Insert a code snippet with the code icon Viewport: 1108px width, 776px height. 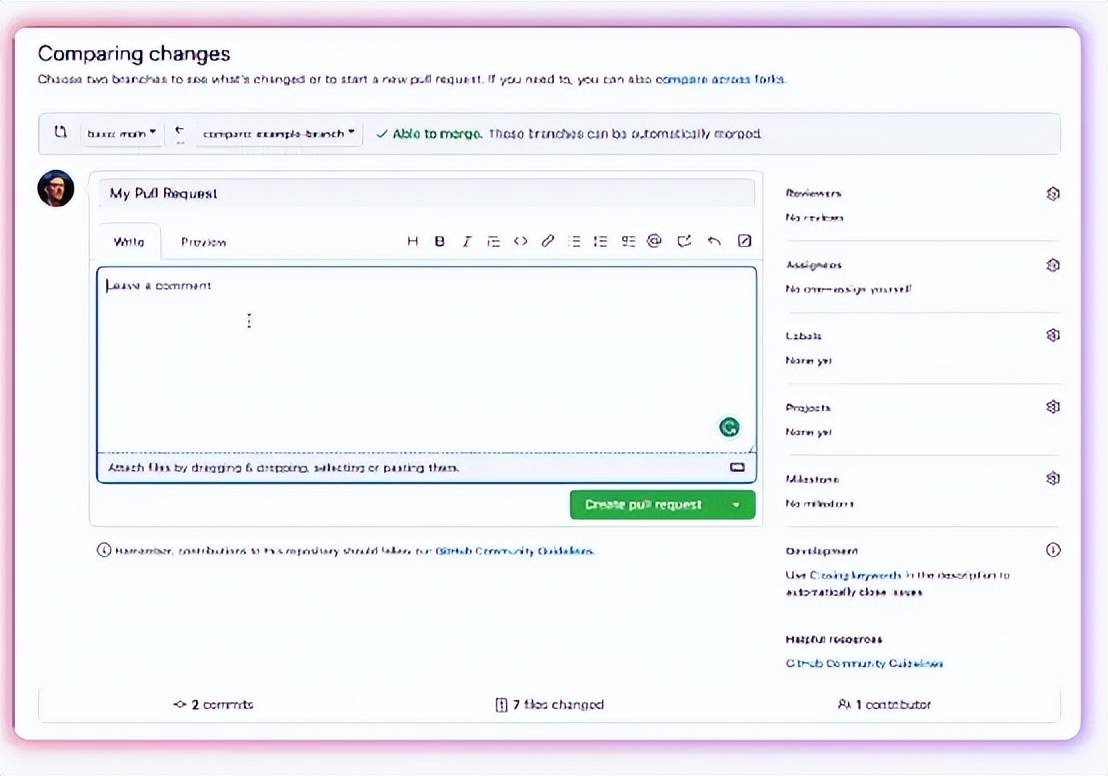[520, 241]
